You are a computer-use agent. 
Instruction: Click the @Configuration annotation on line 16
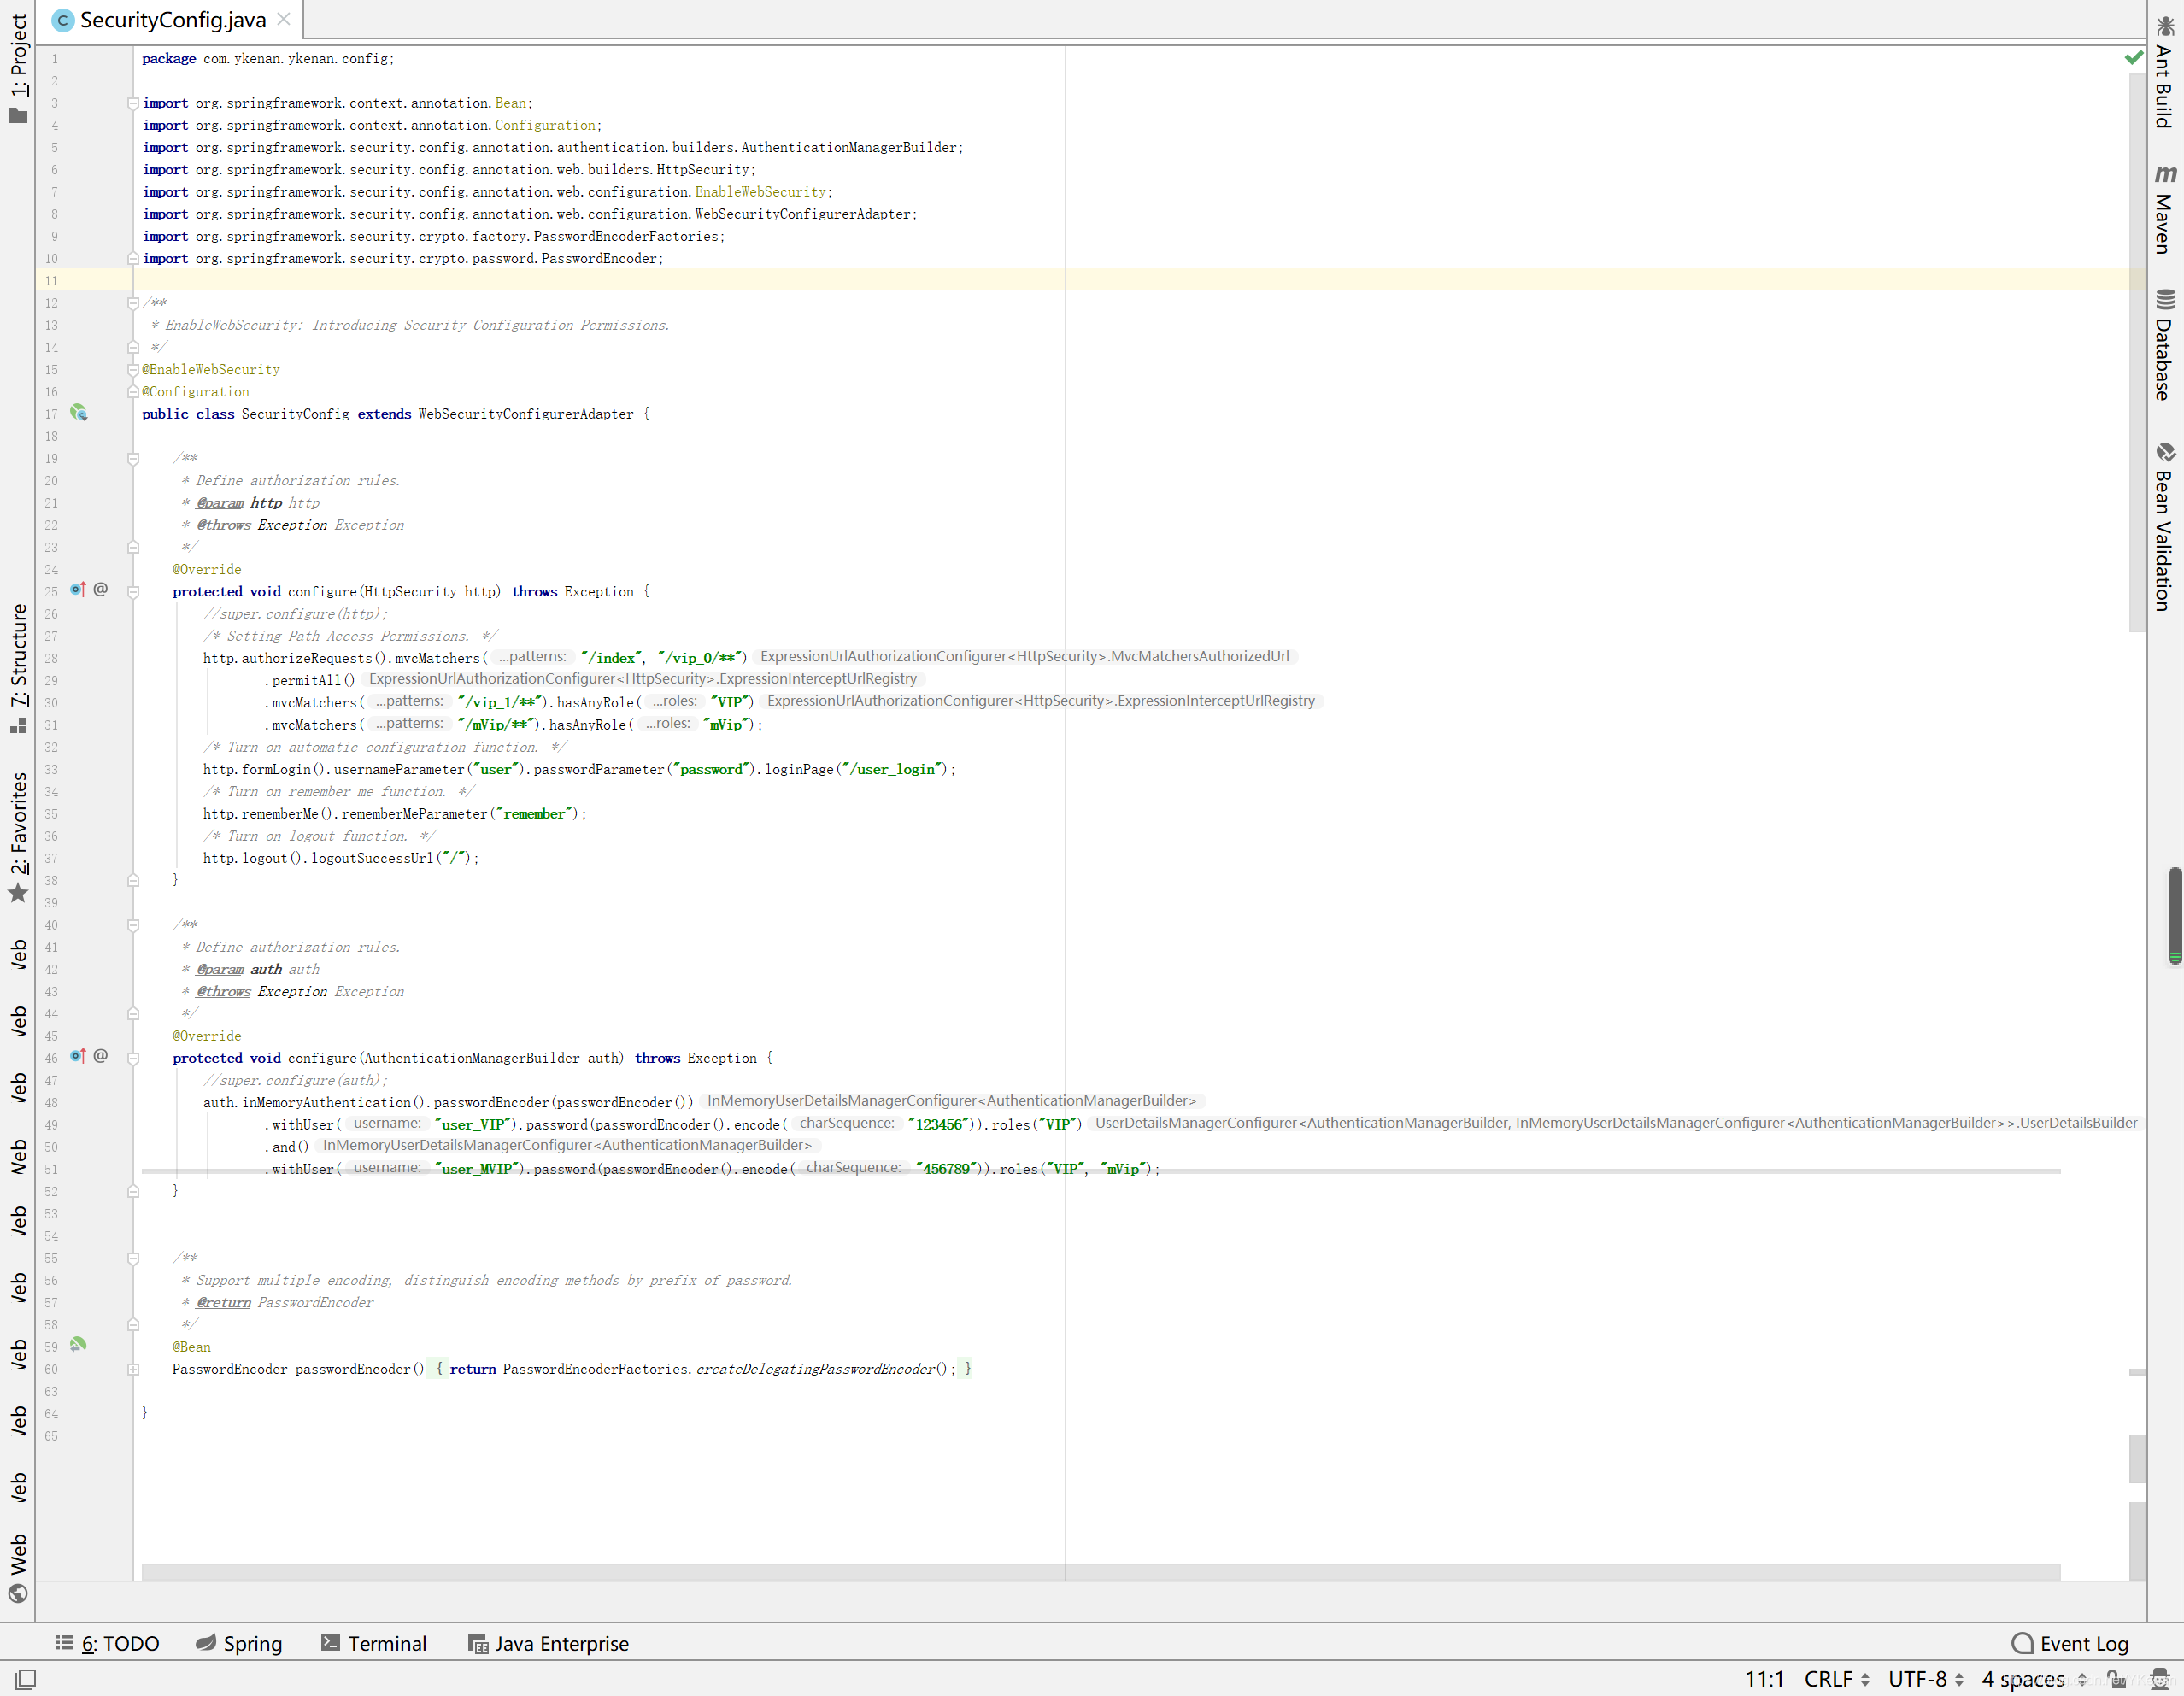coord(195,392)
